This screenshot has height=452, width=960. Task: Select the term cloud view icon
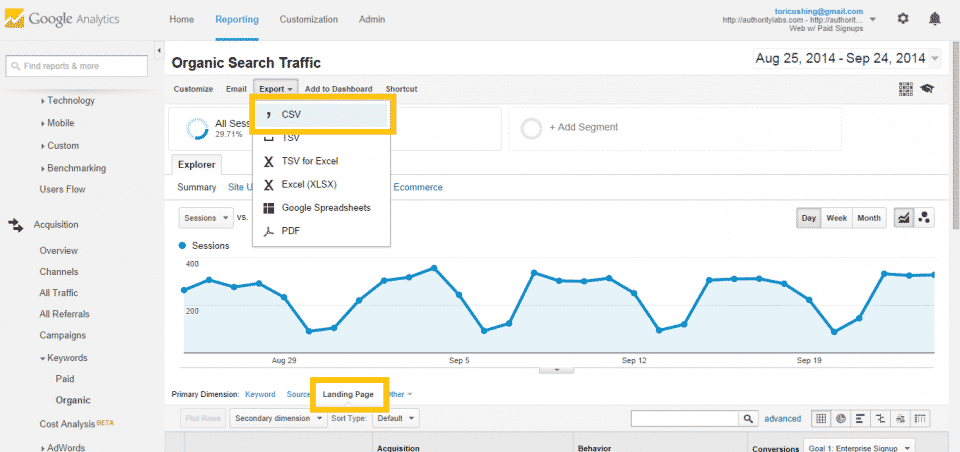tap(900, 418)
